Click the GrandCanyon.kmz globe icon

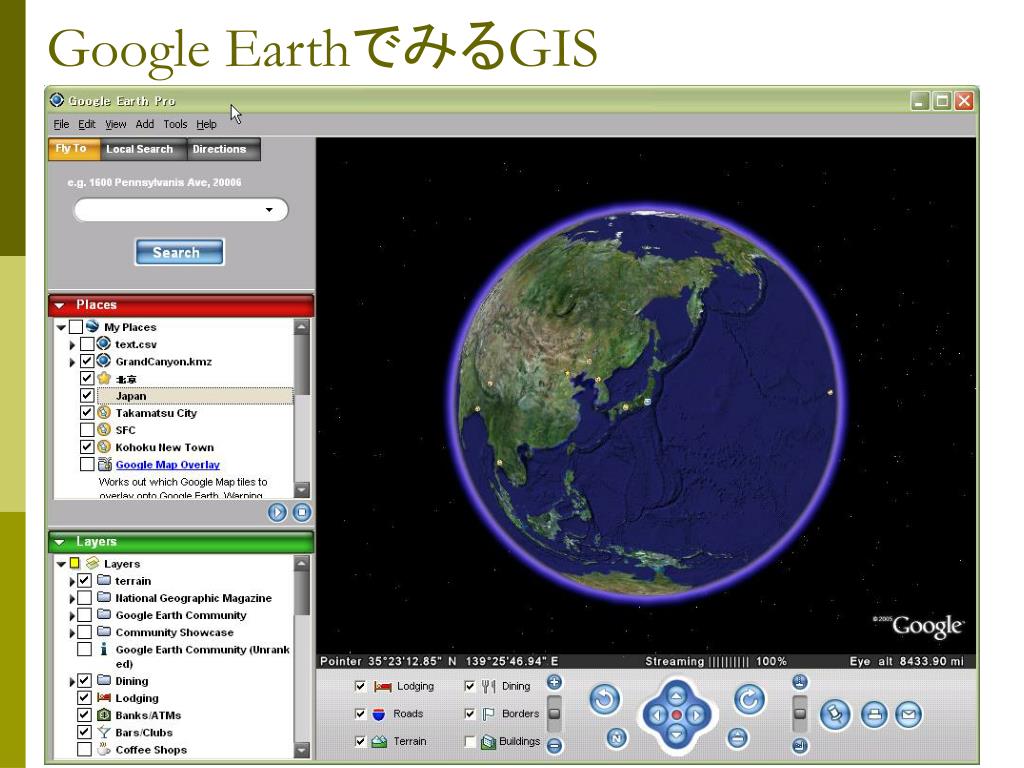point(104,360)
